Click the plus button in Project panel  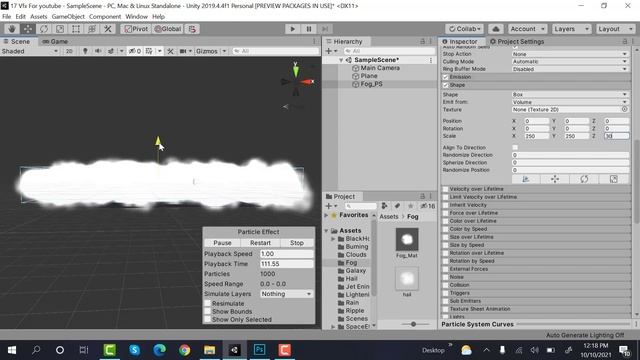pyautogui.click(x=329, y=206)
